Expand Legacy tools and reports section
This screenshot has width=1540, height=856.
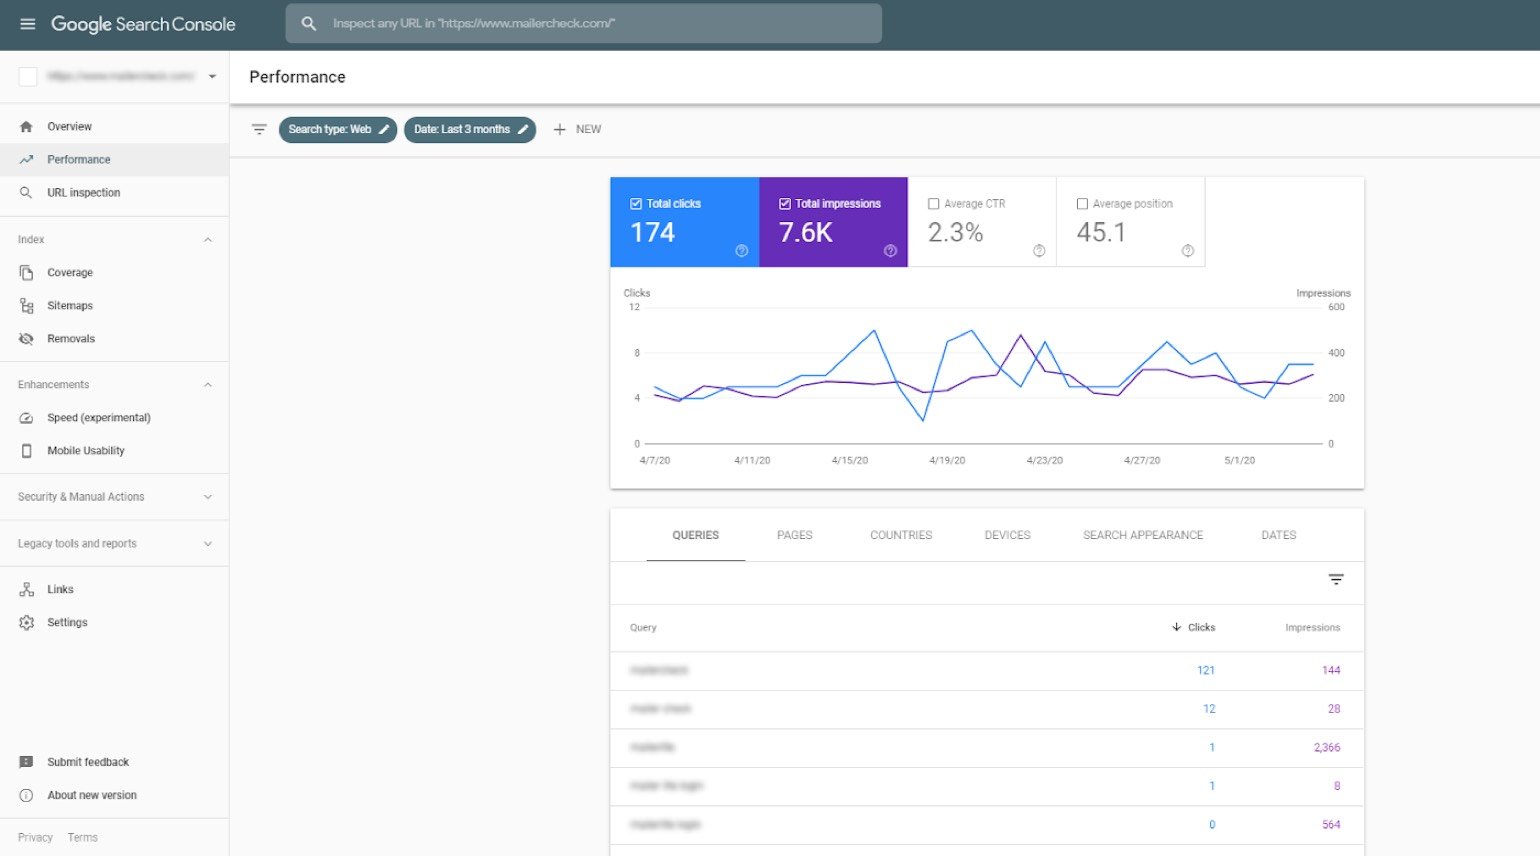pos(208,544)
